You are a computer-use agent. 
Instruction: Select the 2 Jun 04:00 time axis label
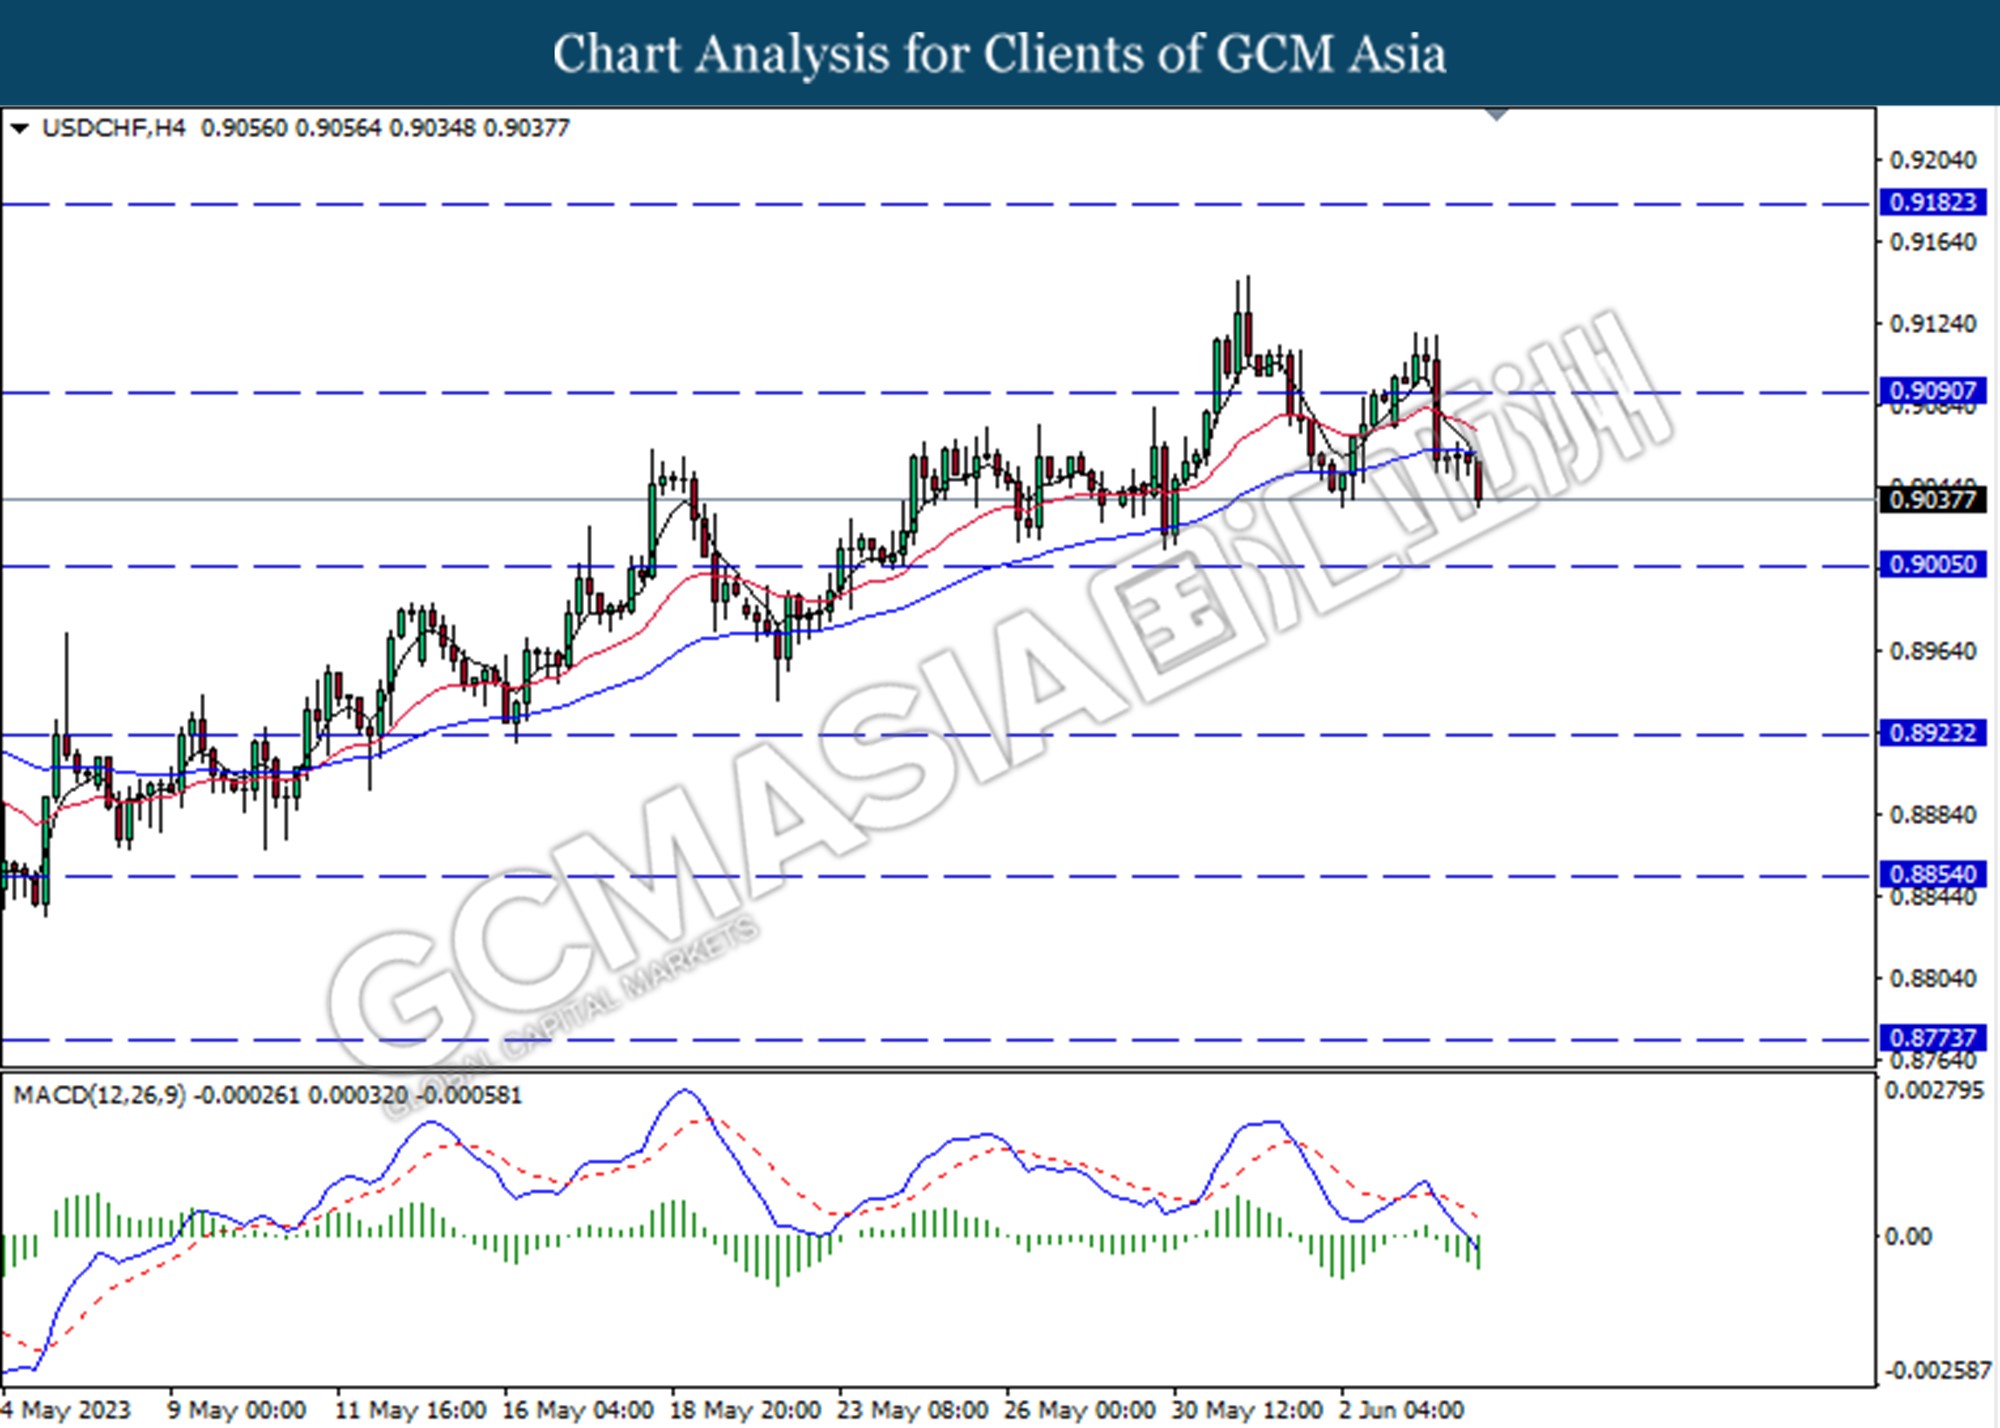pyautogui.click(x=1401, y=1410)
